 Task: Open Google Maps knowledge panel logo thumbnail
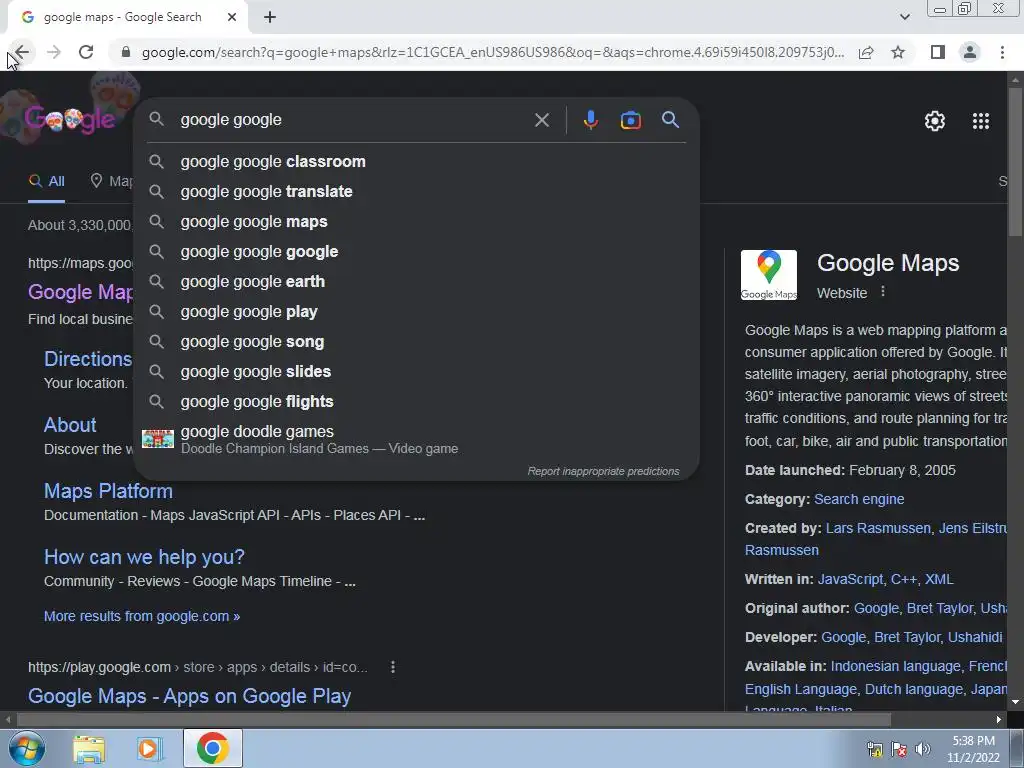tap(769, 275)
